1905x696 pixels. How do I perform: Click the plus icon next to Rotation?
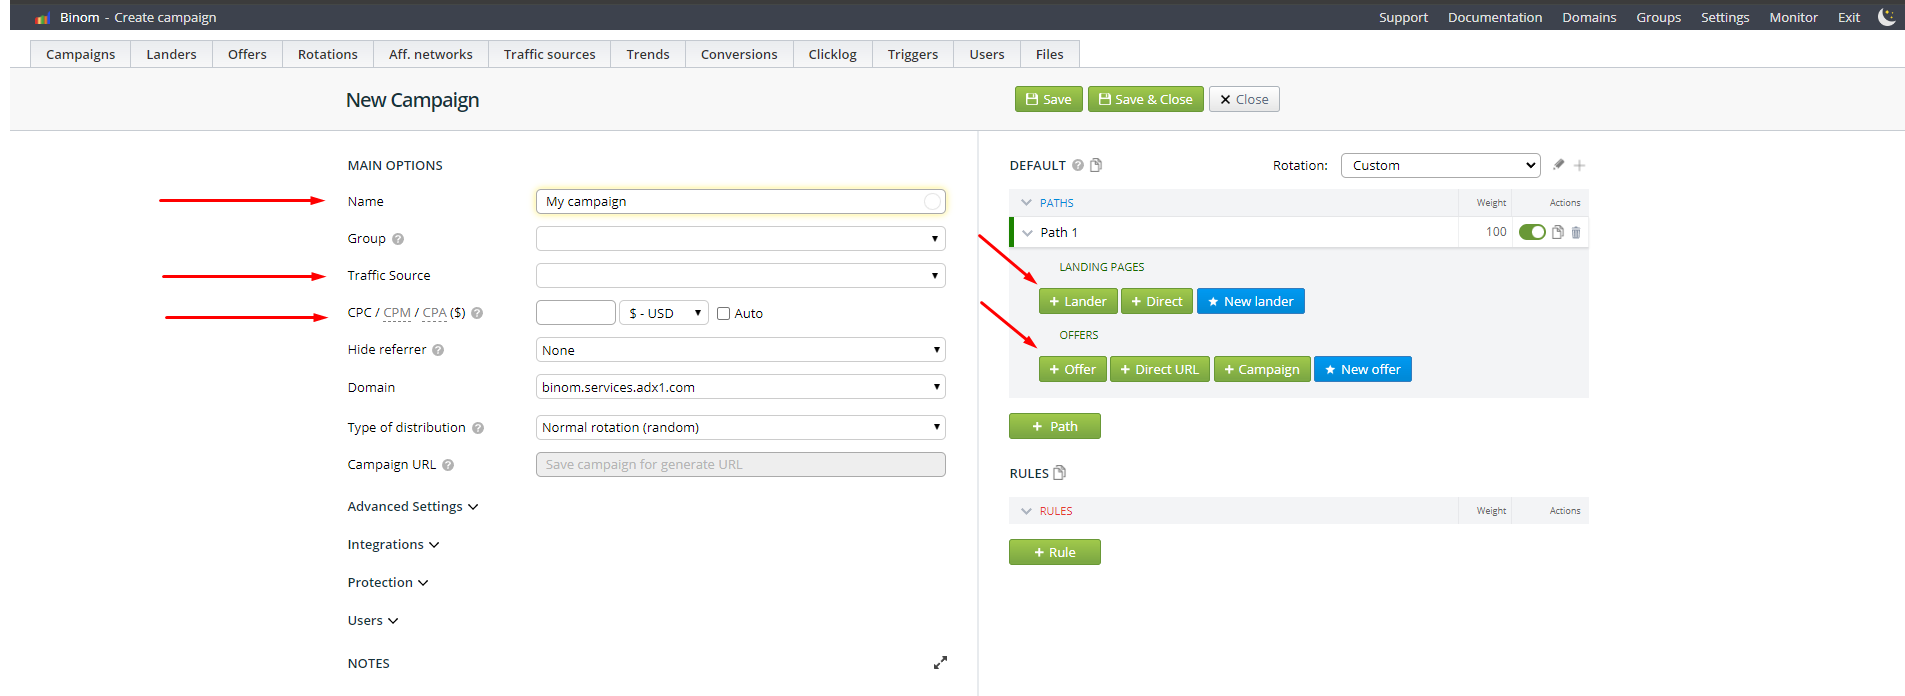tap(1580, 165)
